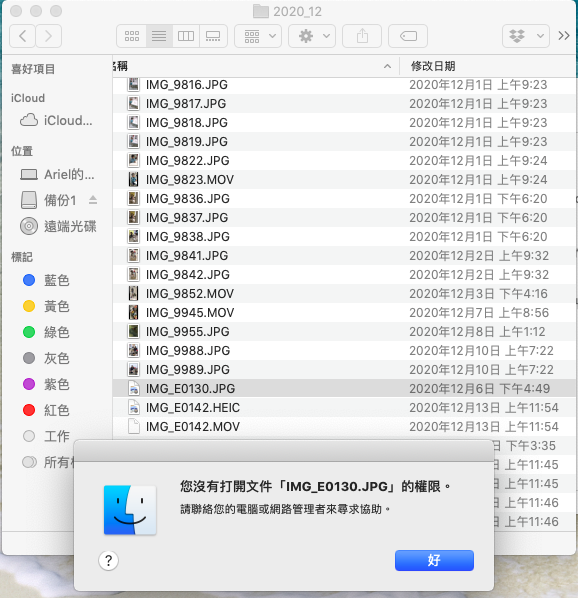Select file IMG_9816.JPG
This screenshot has height=598, width=578.
click(x=344, y=85)
